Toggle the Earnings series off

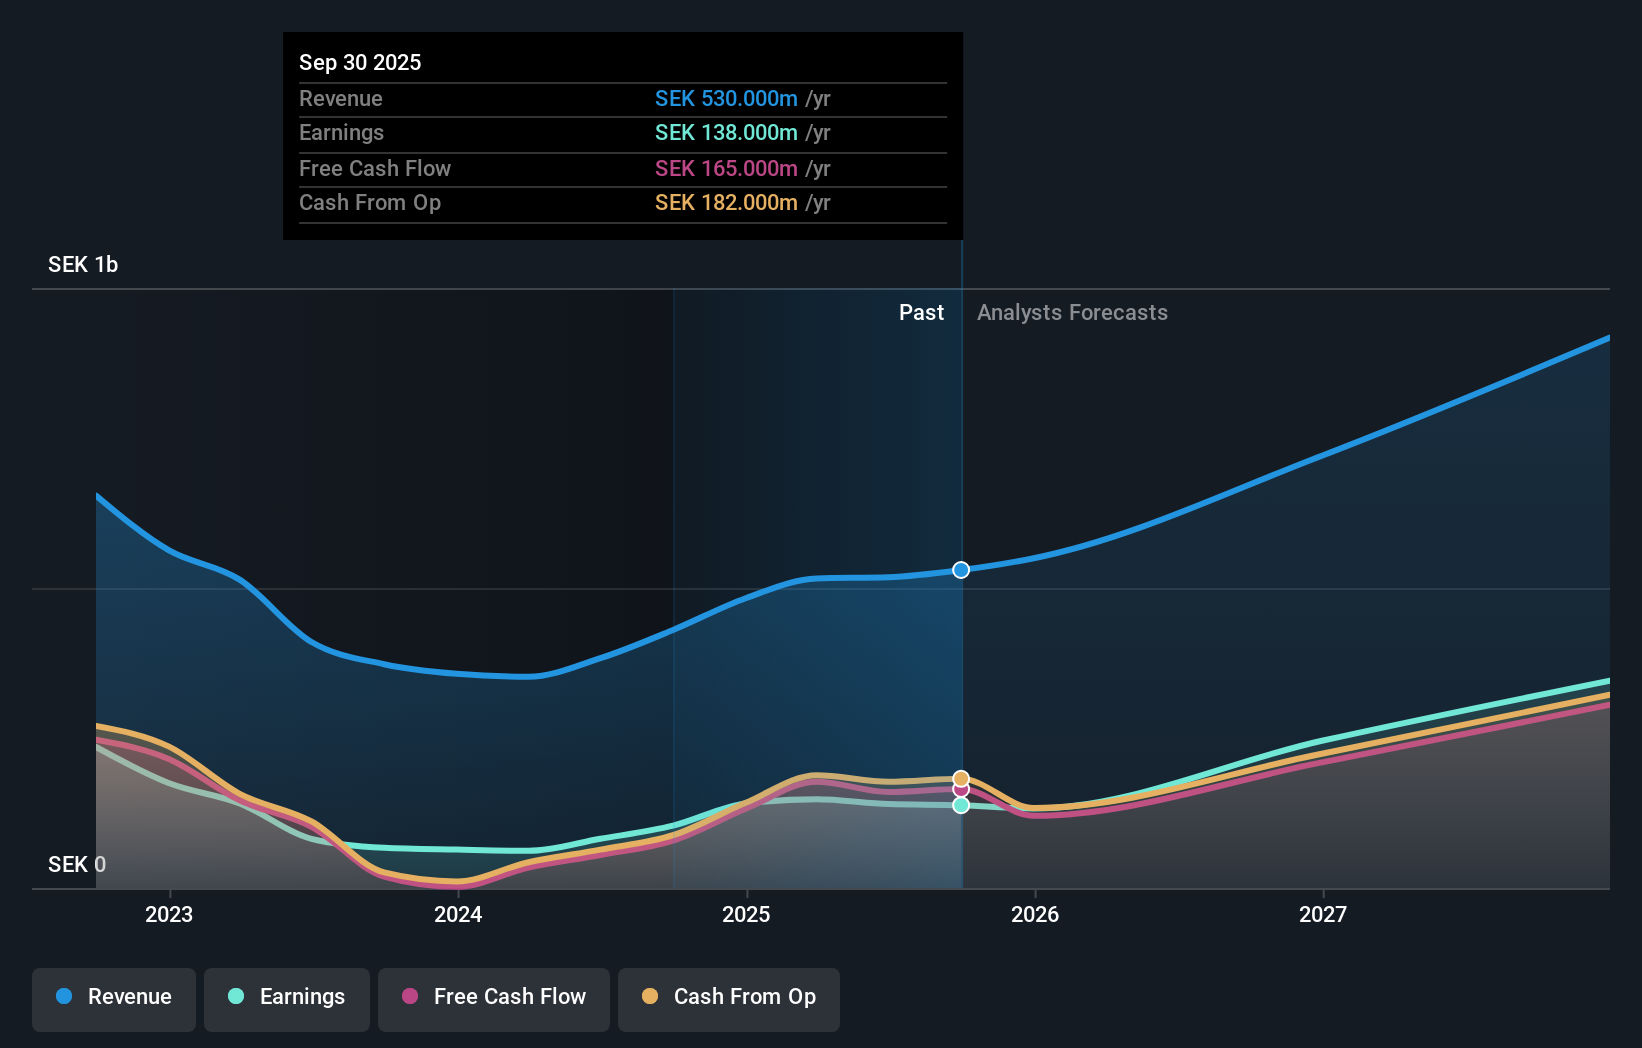click(x=287, y=997)
